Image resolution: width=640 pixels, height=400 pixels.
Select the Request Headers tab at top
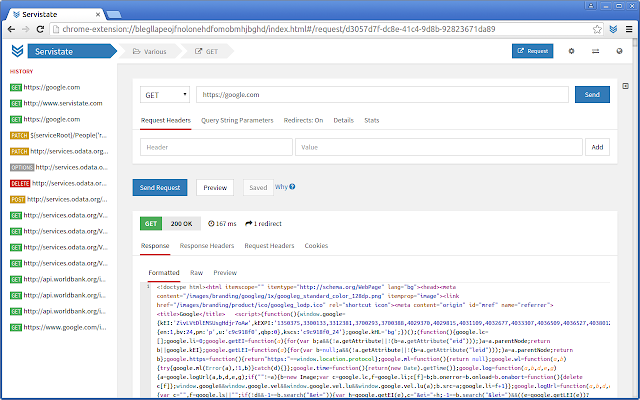tap(166, 120)
